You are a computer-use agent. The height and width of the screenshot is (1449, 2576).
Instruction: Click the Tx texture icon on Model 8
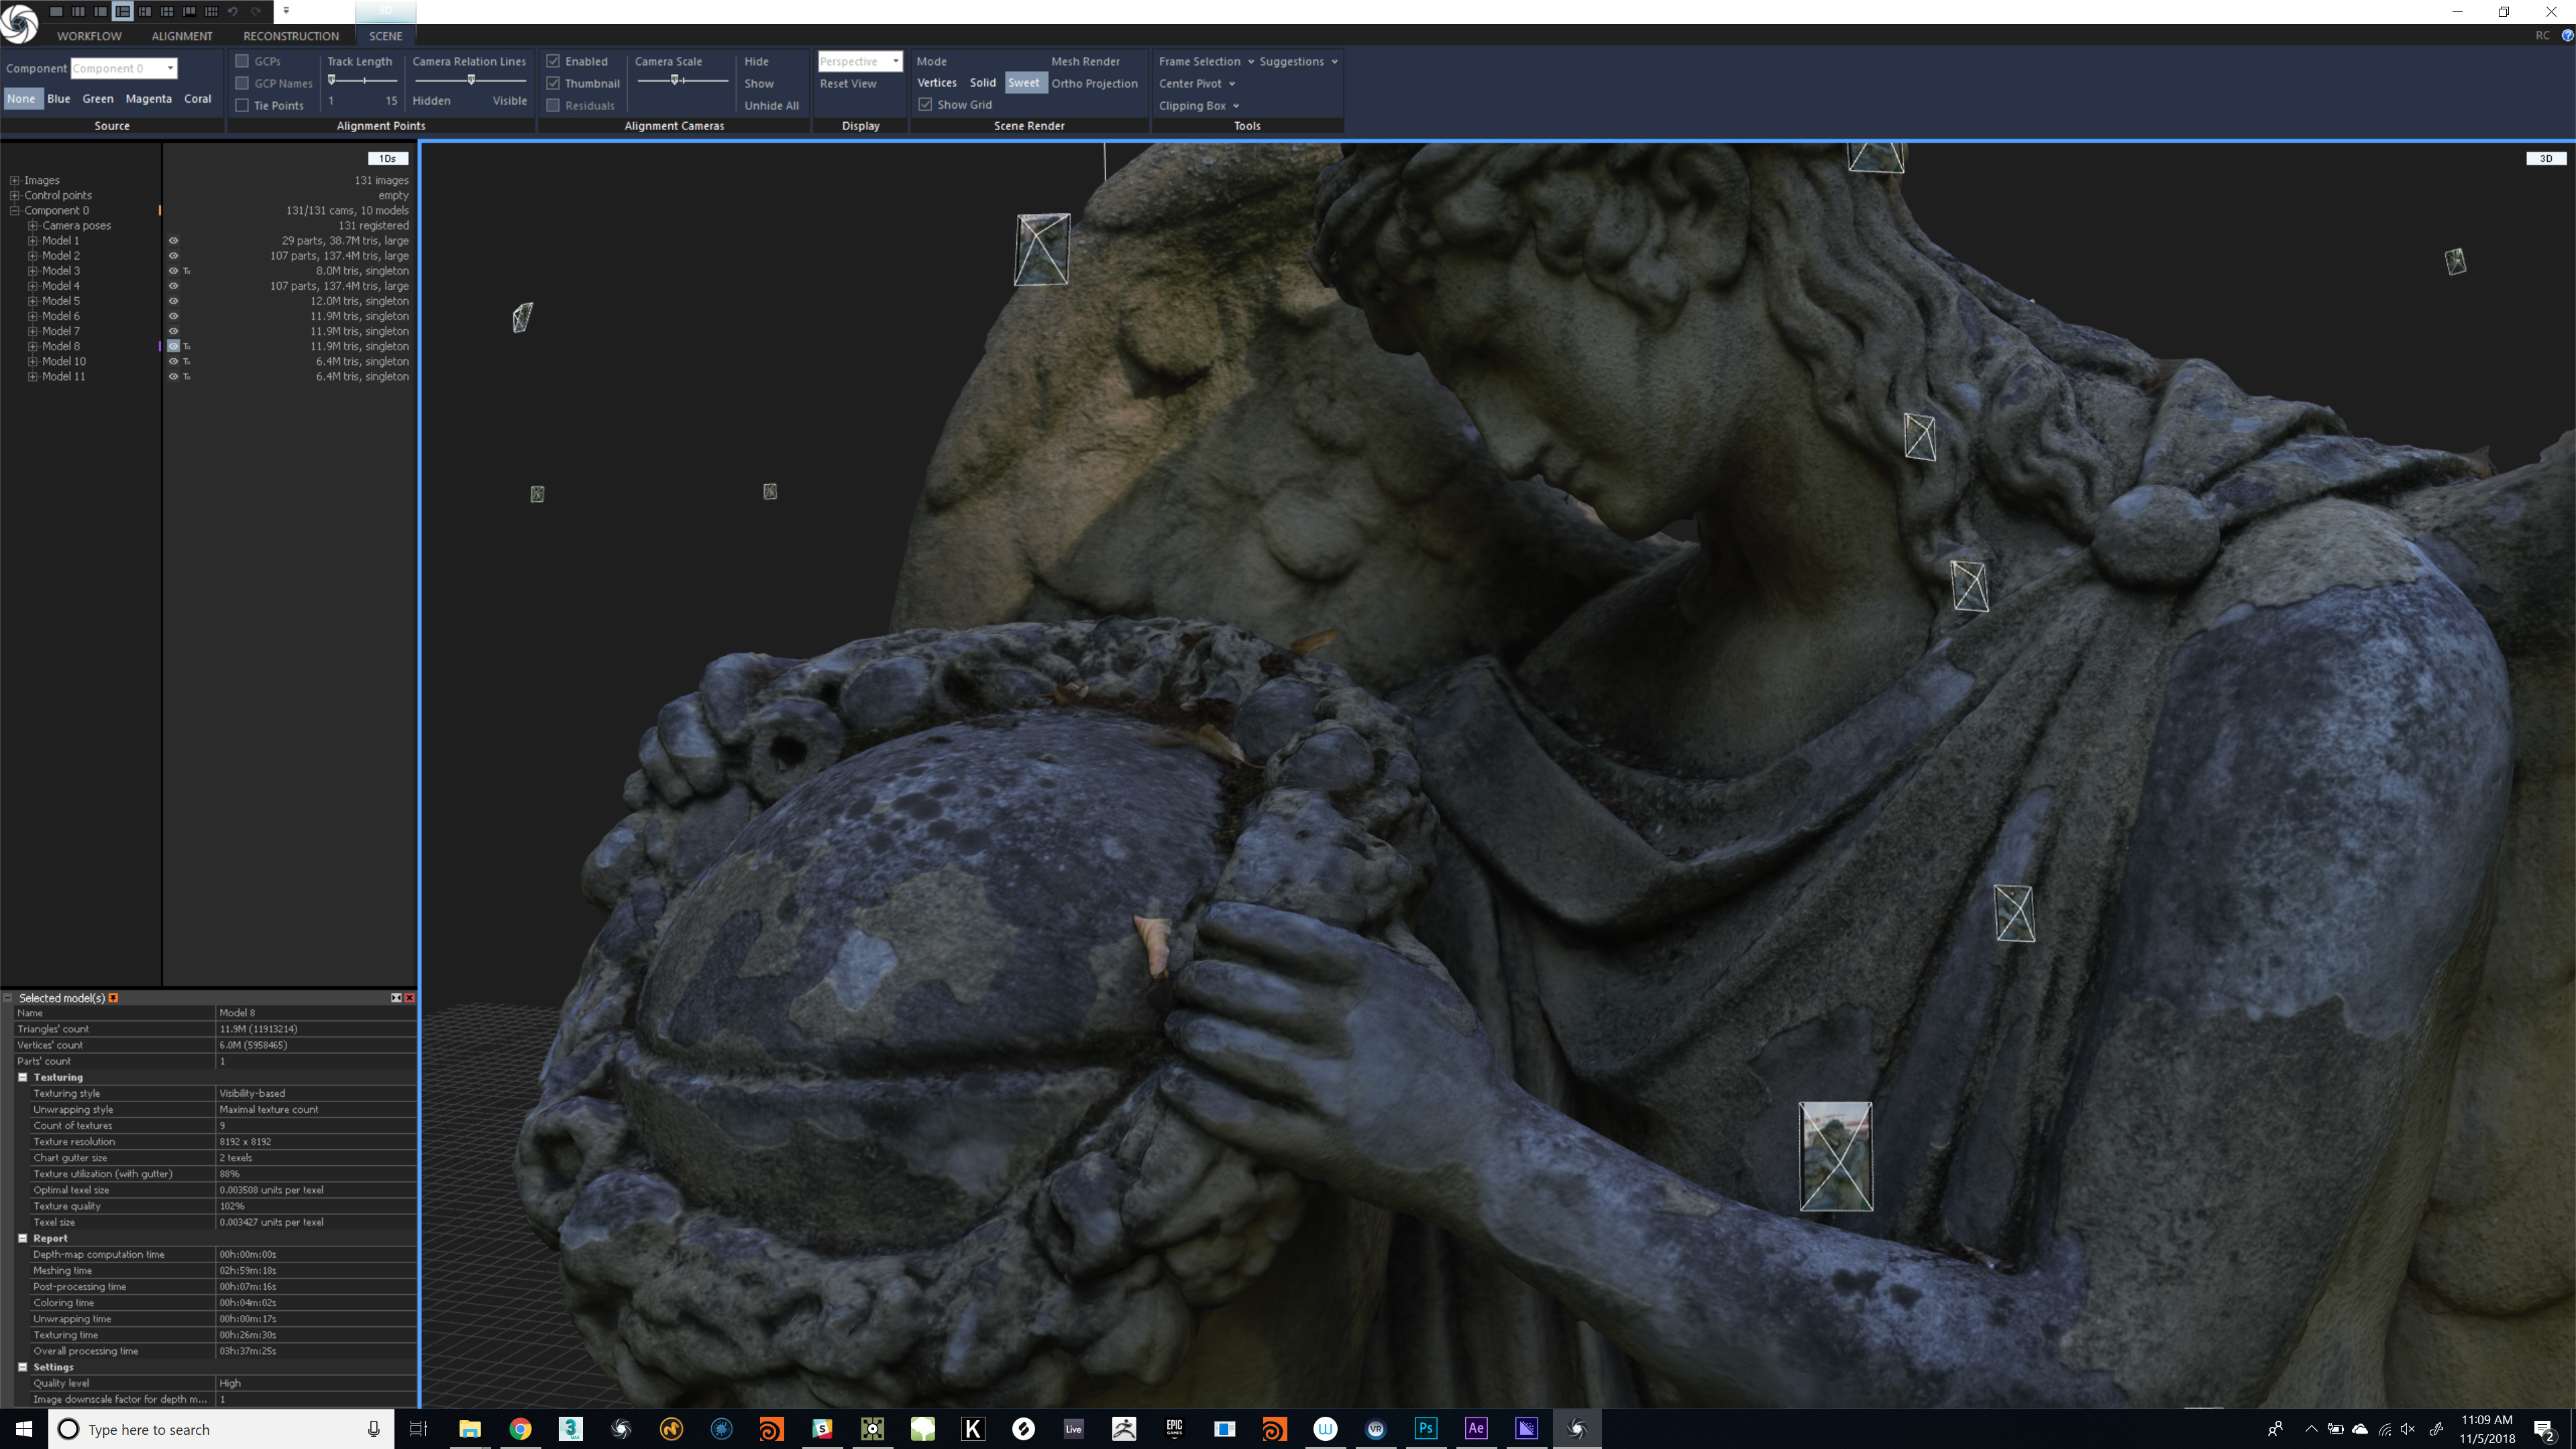click(187, 346)
